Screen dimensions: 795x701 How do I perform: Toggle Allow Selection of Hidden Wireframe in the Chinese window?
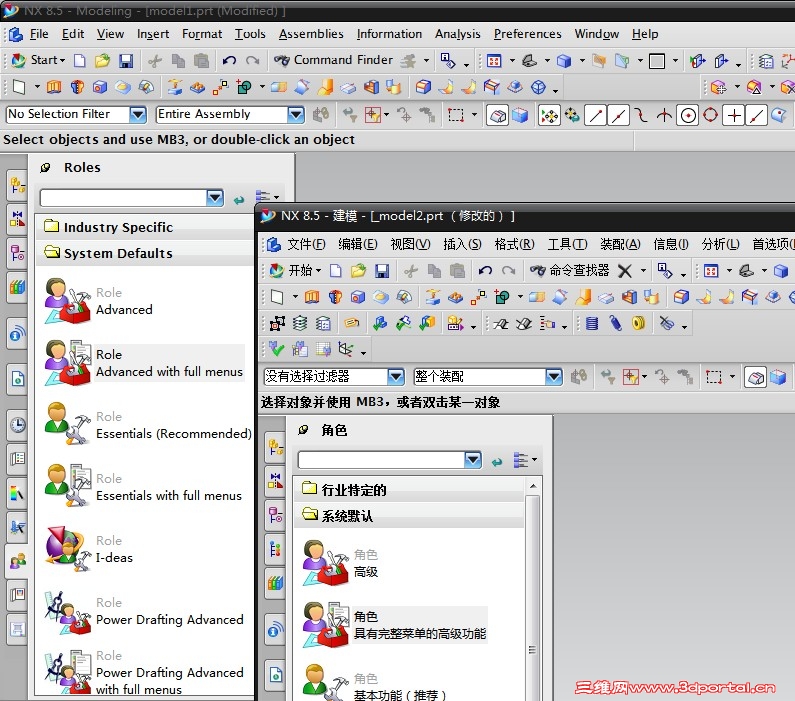click(756, 378)
